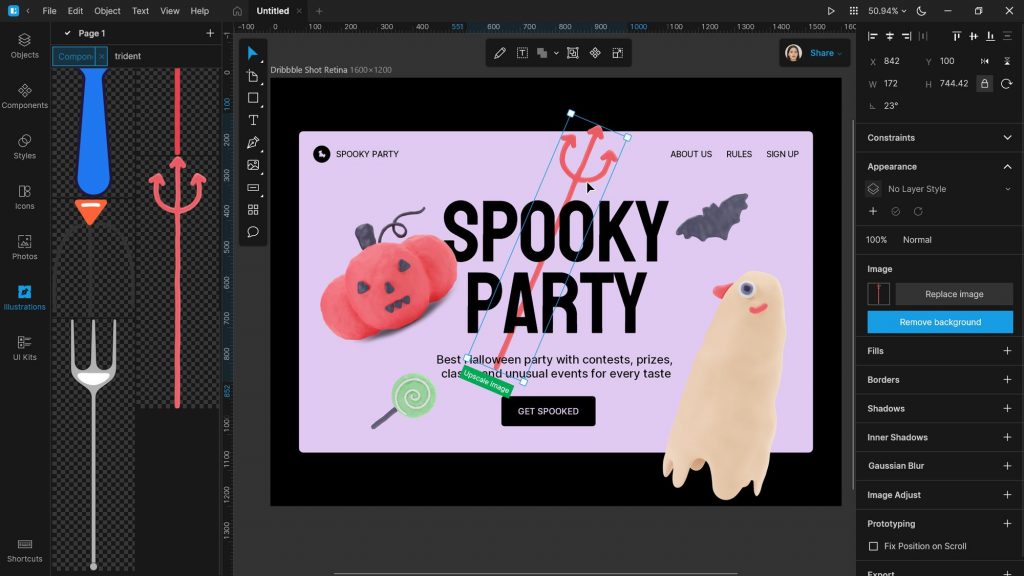Click the text frame icon in top toolbar
1024x576 pixels.
pyautogui.click(x=522, y=53)
